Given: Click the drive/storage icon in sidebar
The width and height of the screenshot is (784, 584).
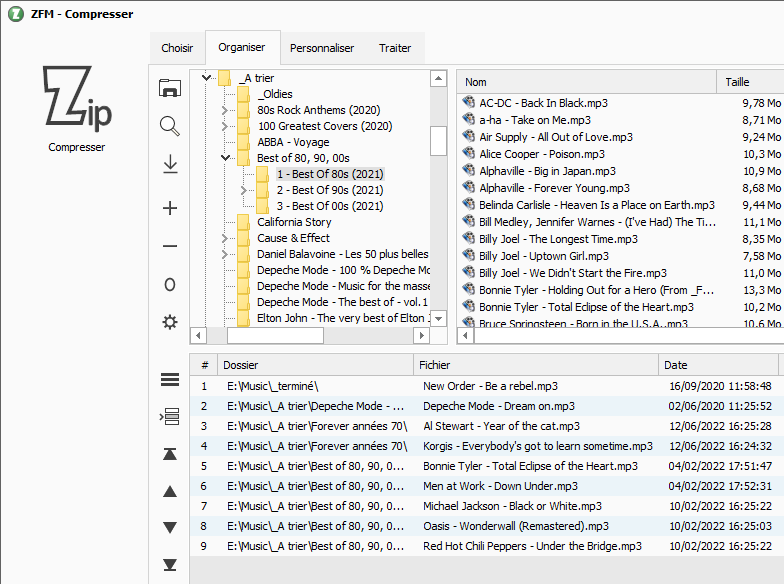Looking at the screenshot, I should [170, 88].
